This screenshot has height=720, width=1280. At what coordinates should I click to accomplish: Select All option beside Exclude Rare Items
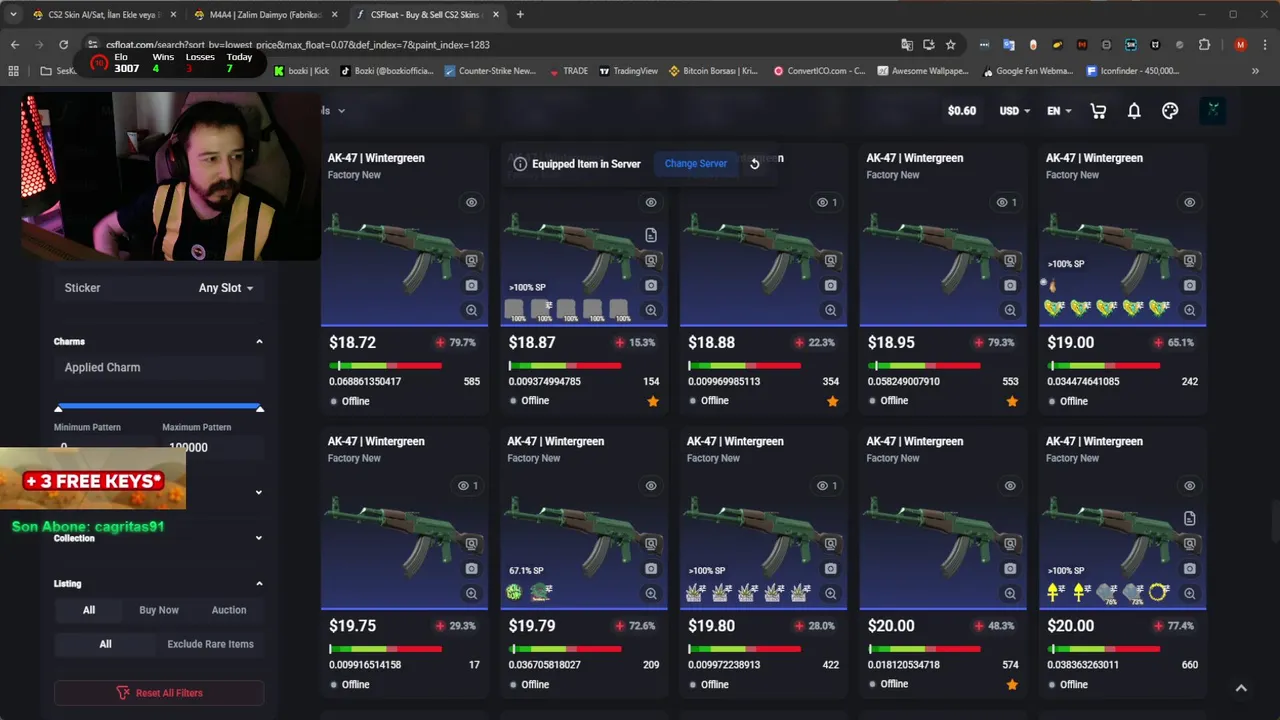pyautogui.click(x=105, y=644)
